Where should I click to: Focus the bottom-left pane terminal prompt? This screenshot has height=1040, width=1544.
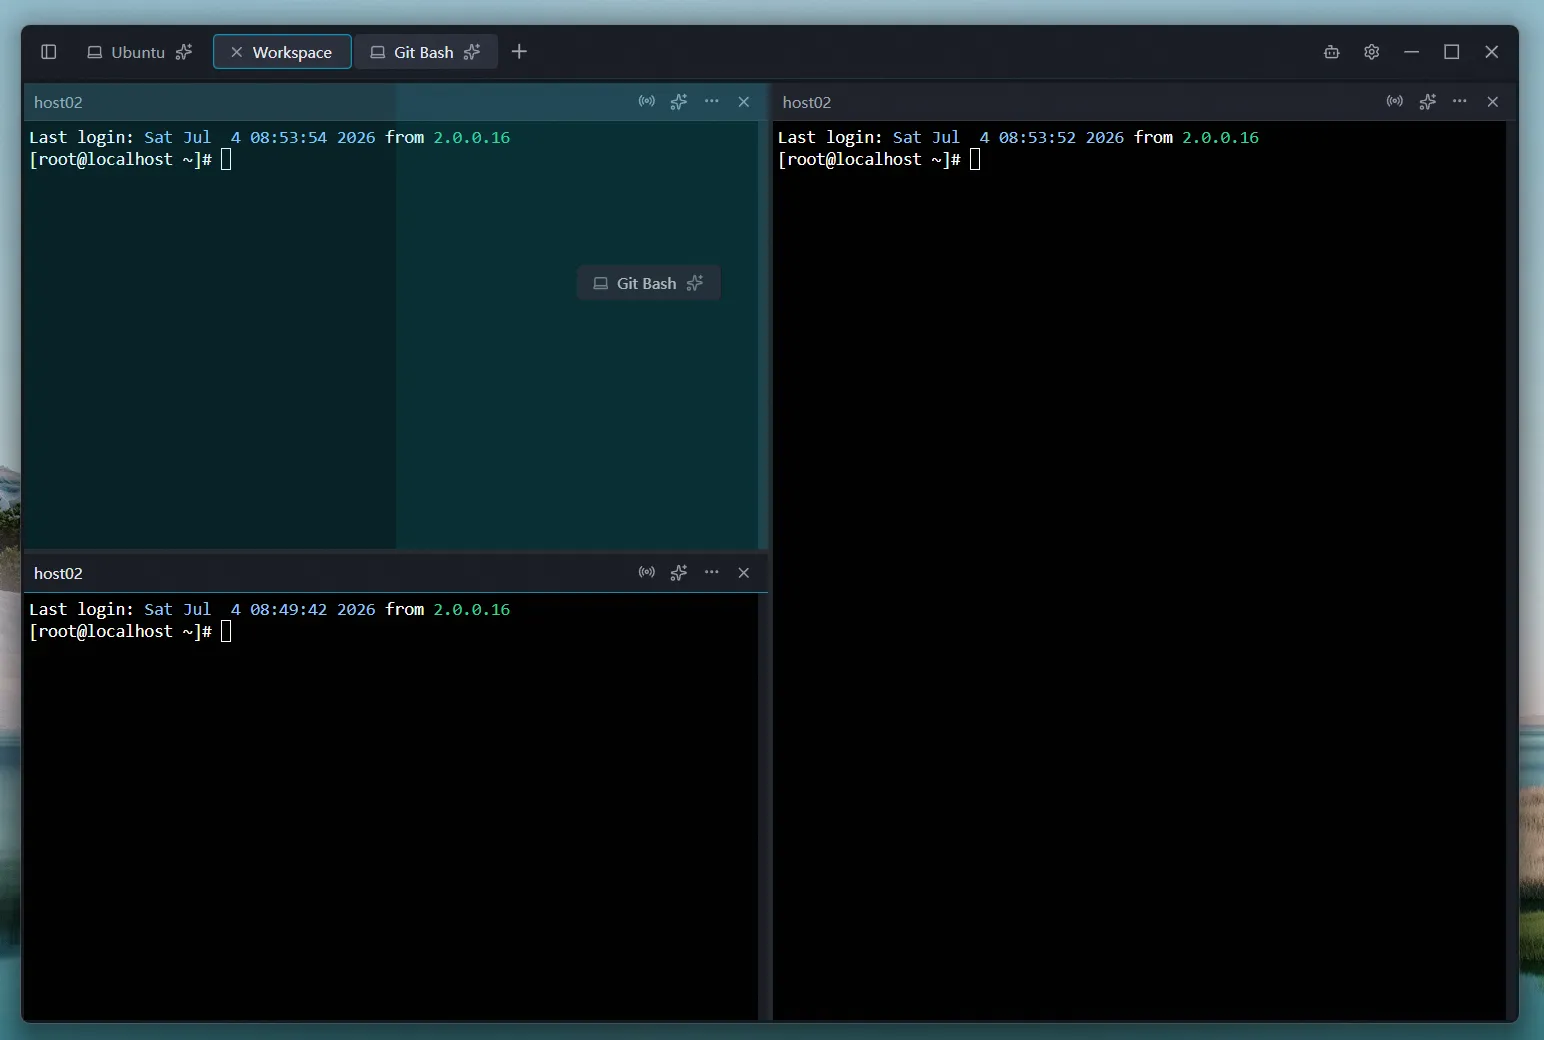[131, 631]
